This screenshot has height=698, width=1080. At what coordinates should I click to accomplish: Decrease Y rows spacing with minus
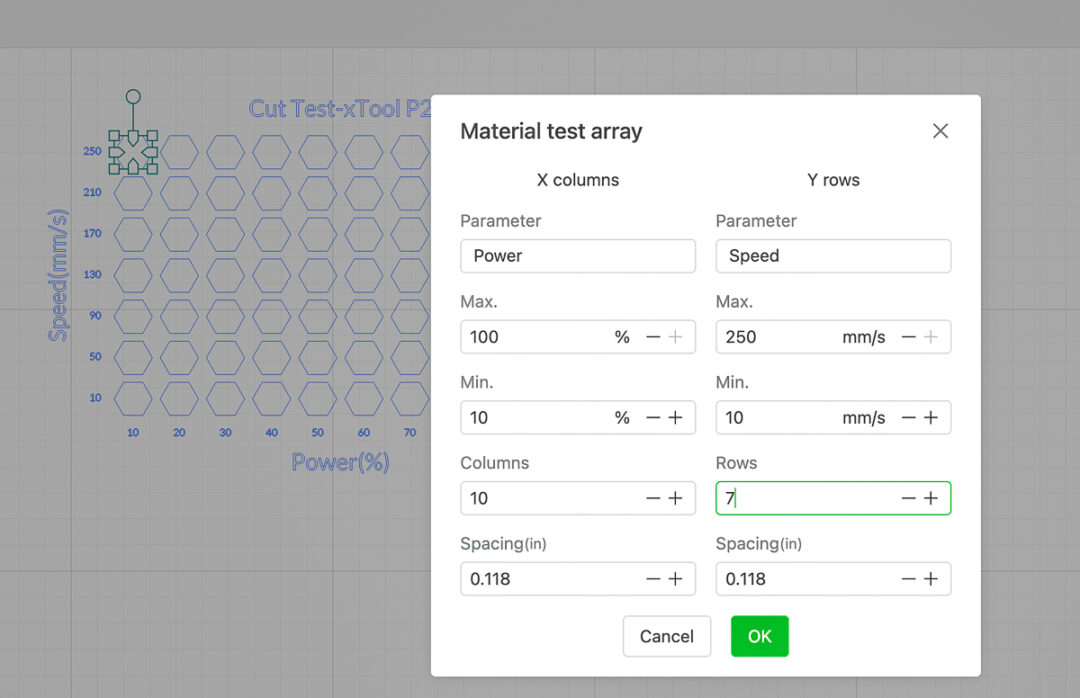click(x=908, y=579)
